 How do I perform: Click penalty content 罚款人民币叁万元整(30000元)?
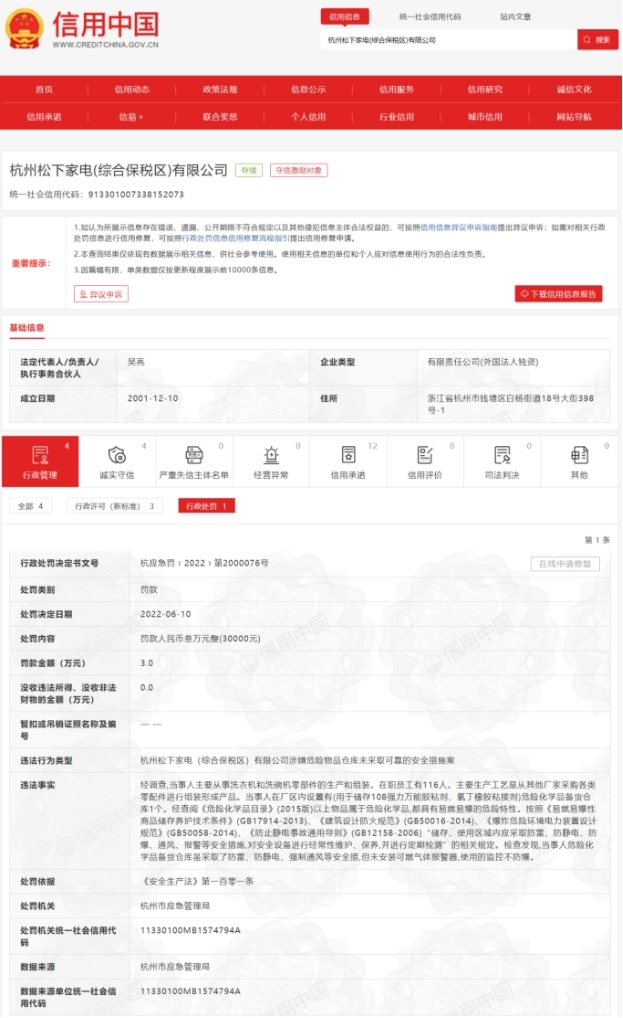(201, 638)
